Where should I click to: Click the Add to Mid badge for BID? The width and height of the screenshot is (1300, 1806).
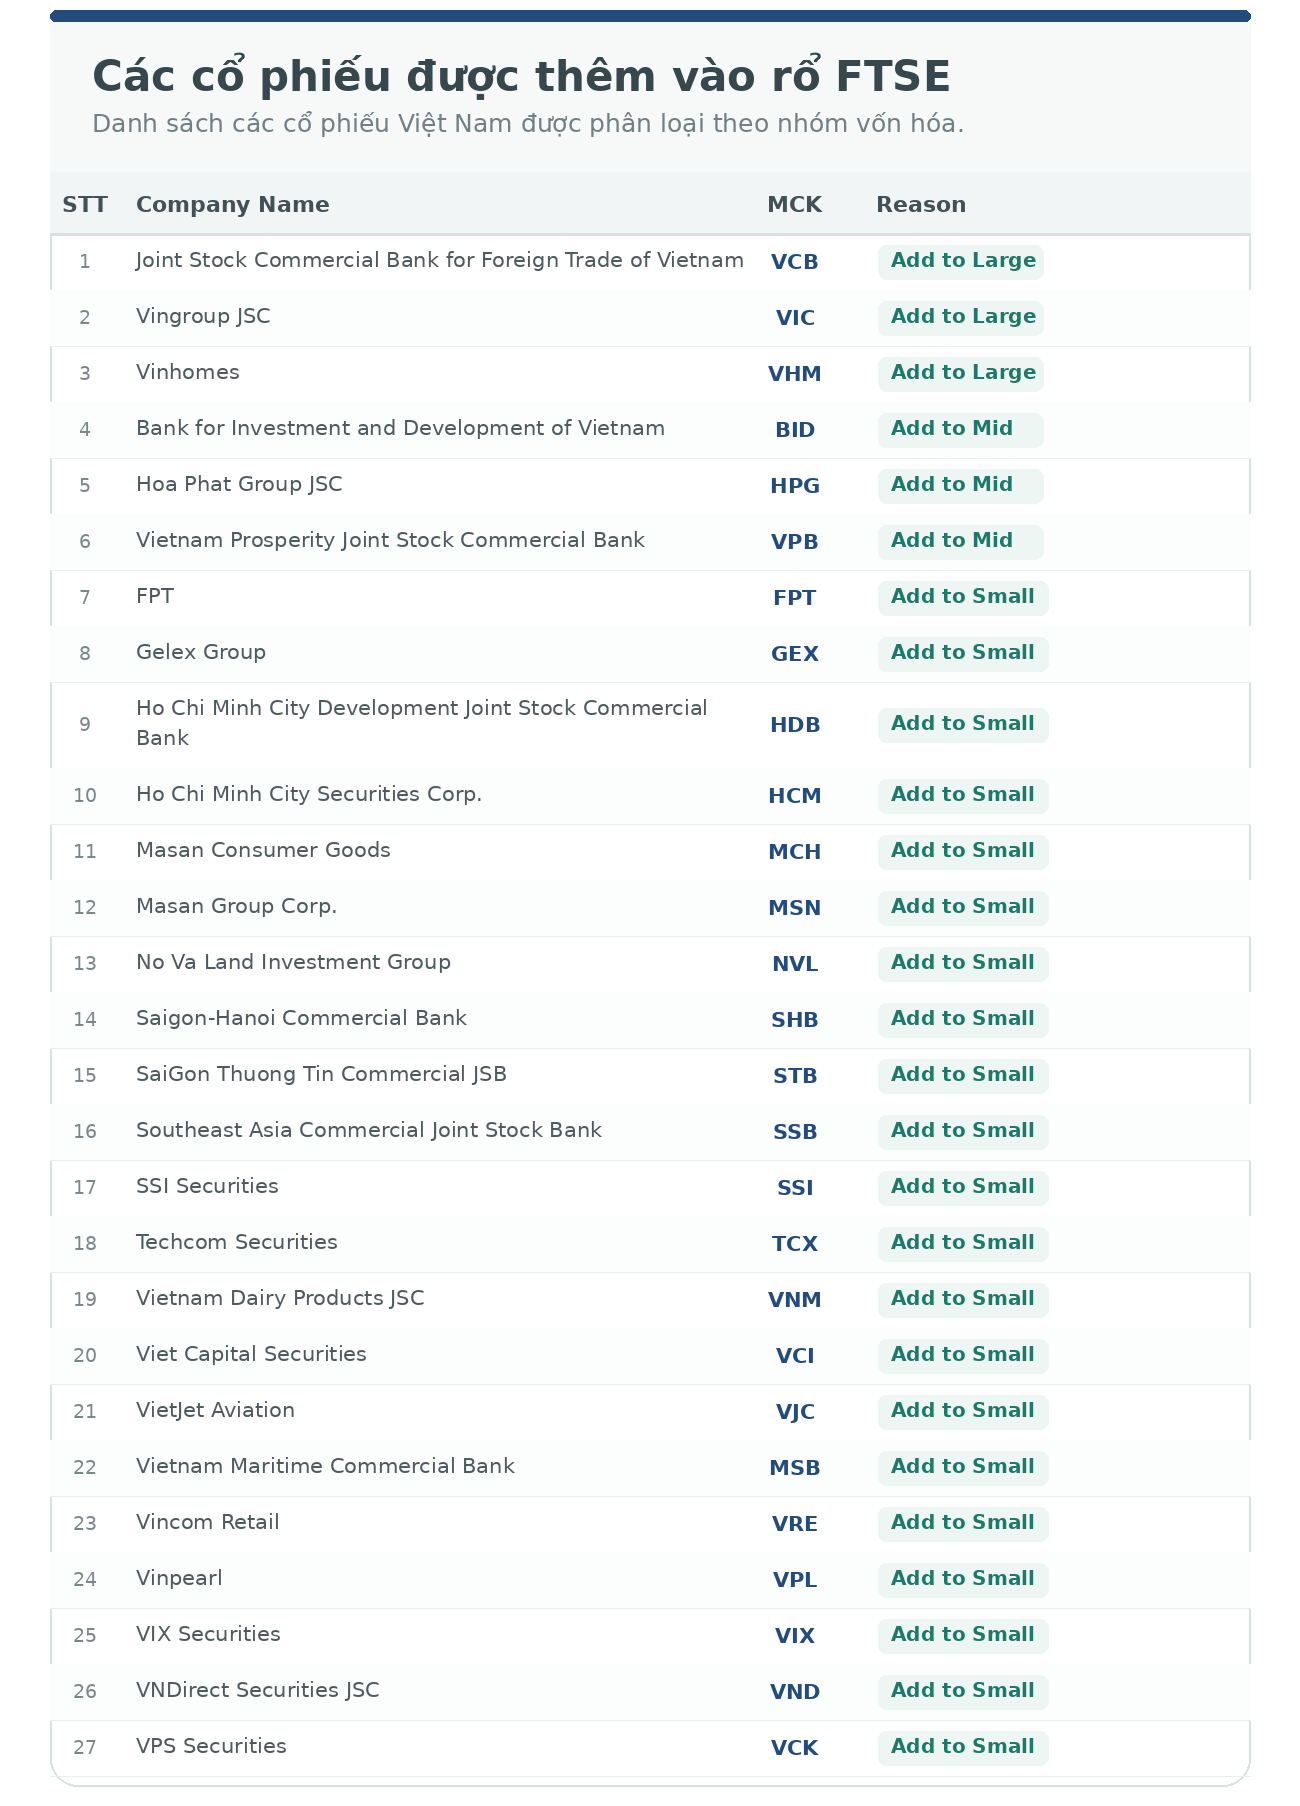[960, 429]
